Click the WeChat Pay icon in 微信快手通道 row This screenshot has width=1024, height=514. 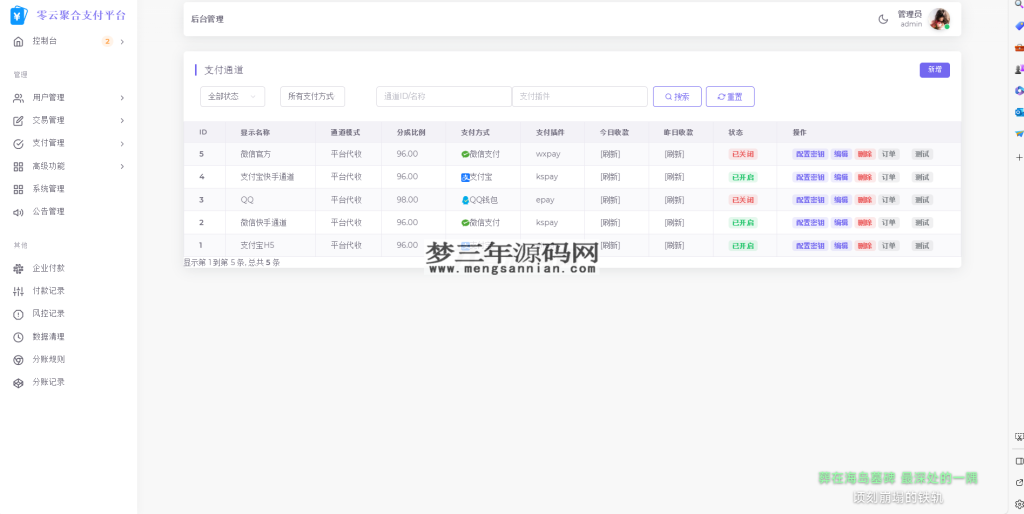(x=465, y=223)
